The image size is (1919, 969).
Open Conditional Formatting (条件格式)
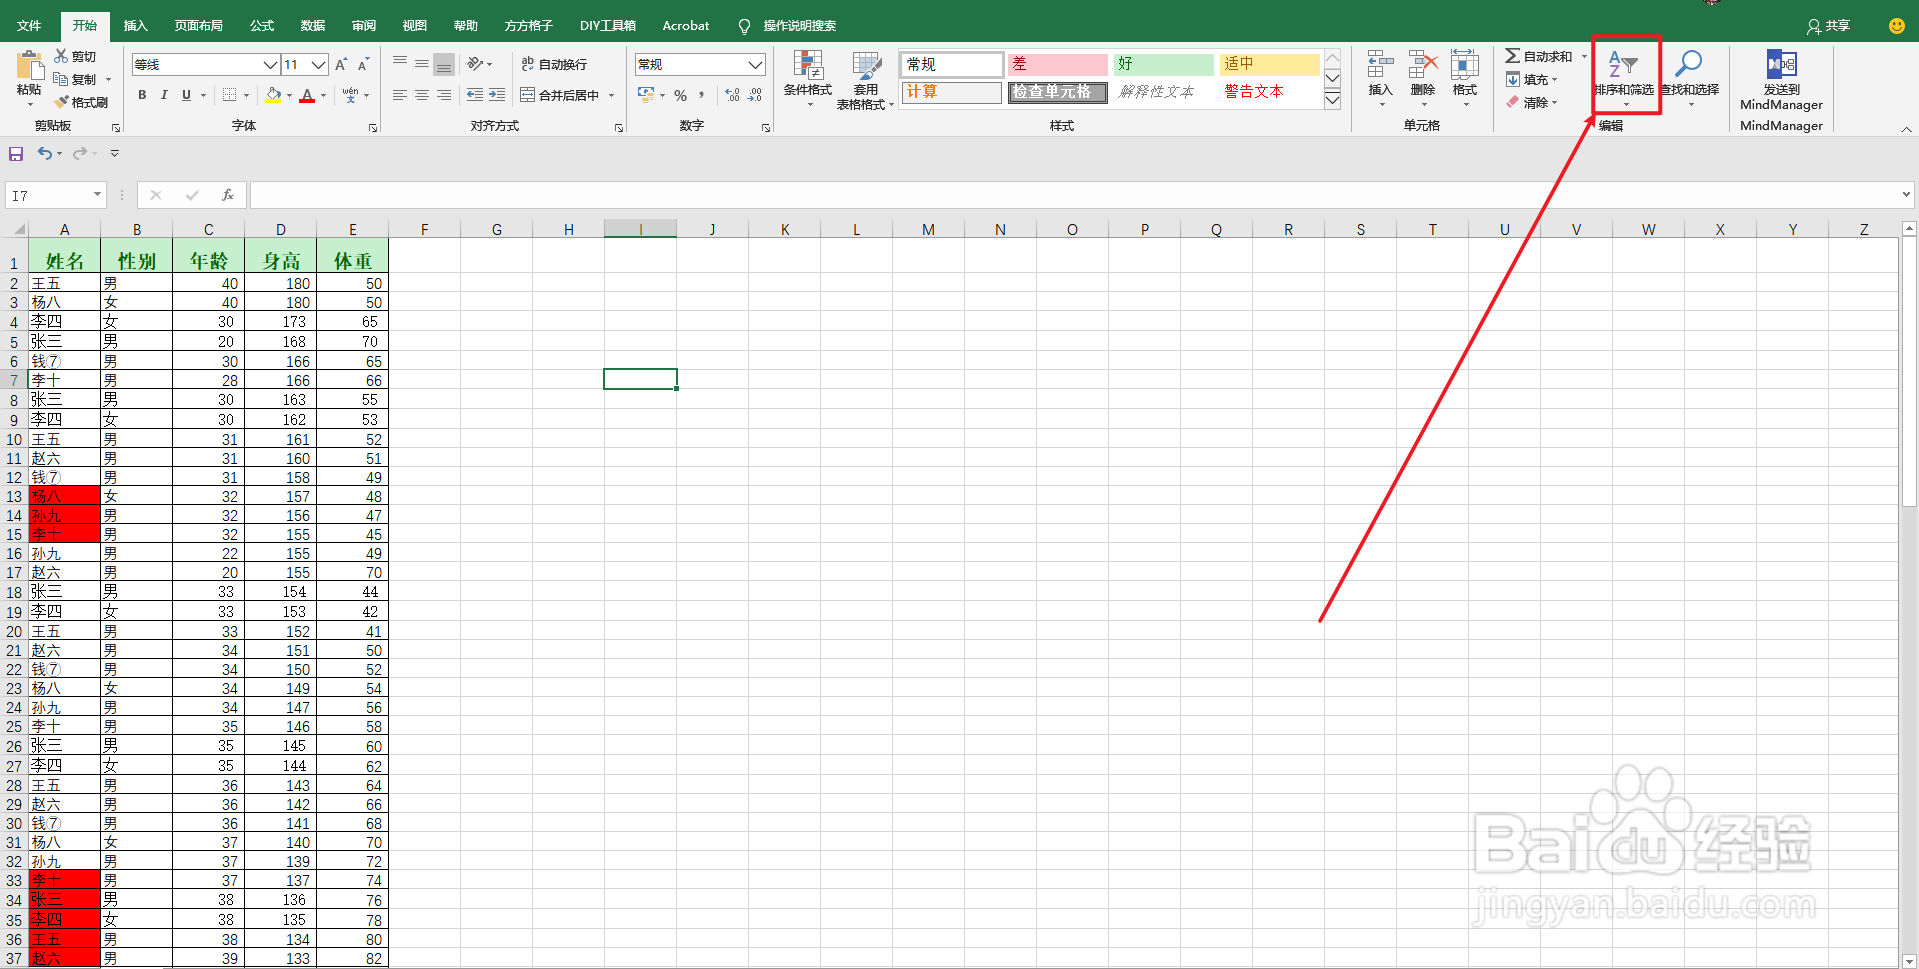click(808, 79)
